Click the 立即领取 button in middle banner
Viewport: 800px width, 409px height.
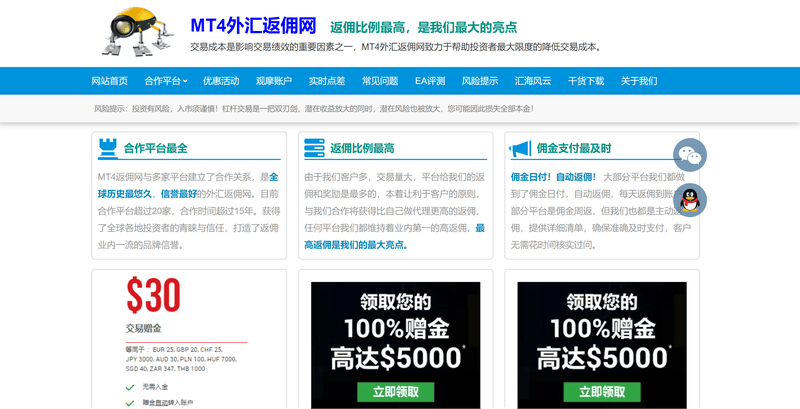coord(395,392)
